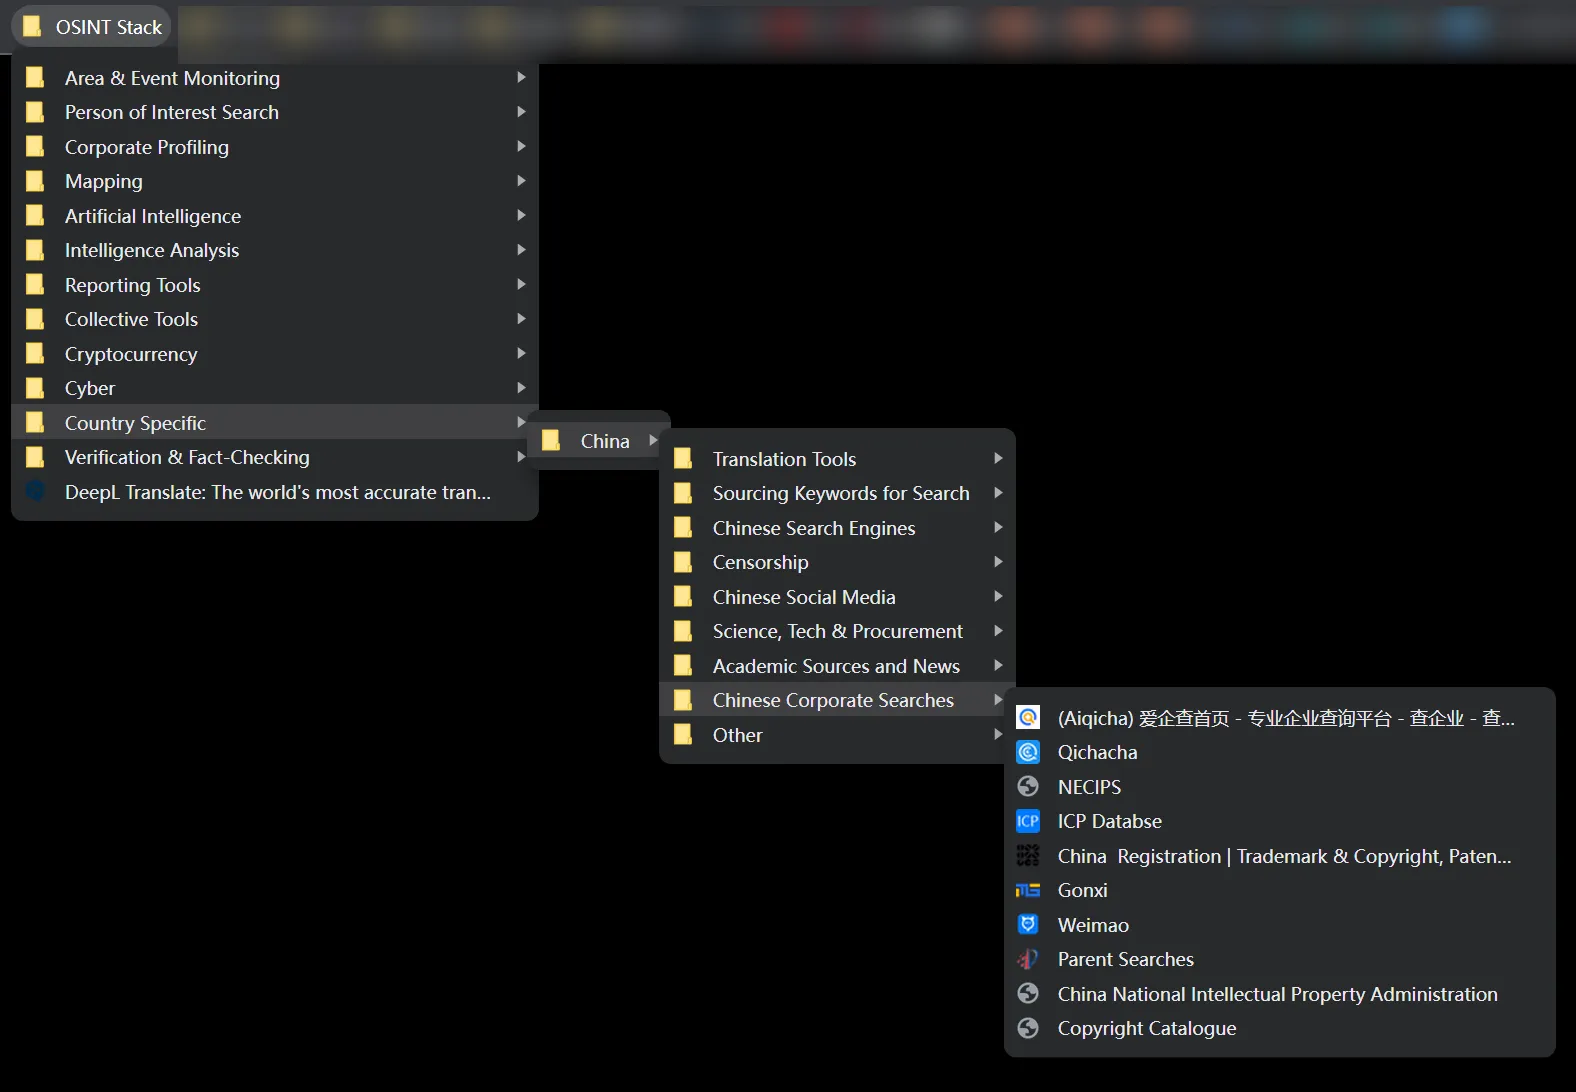
Task: Expand the Sourcing Keywords for Search arrow
Action: [x=998, y=493]
